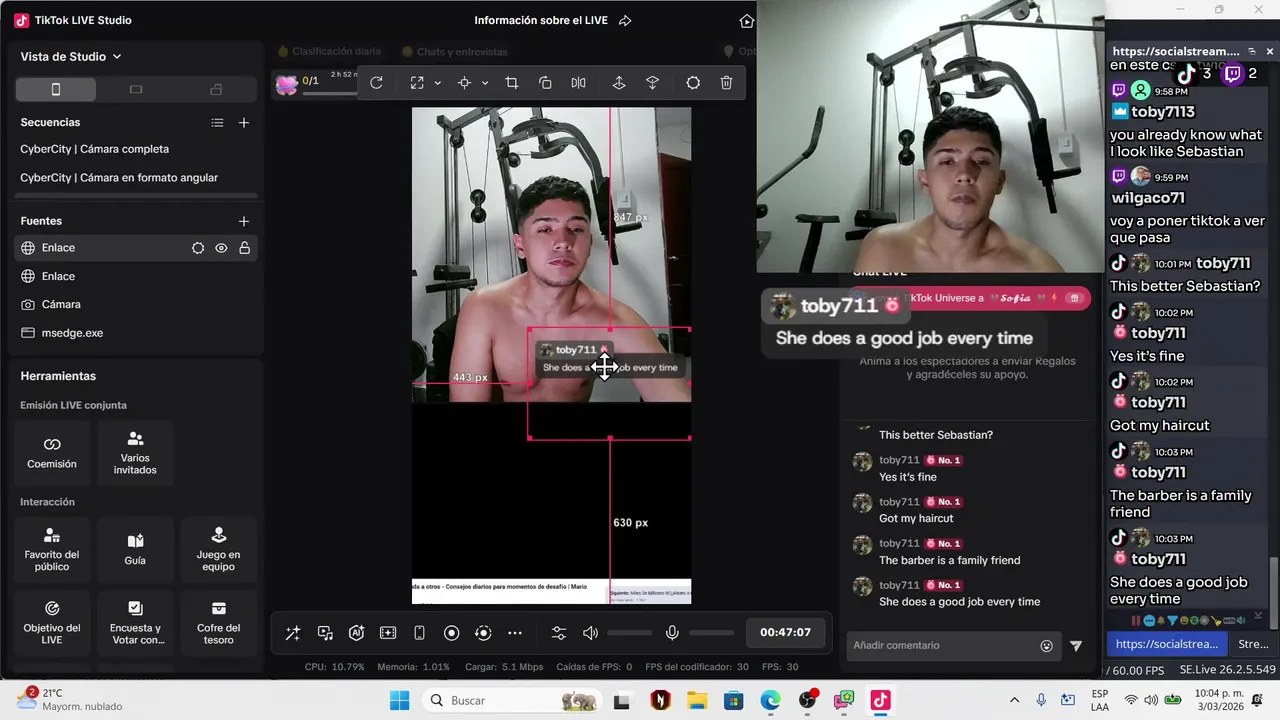
Task: Open Juego en equipo tool
Action: pos(218,549)
